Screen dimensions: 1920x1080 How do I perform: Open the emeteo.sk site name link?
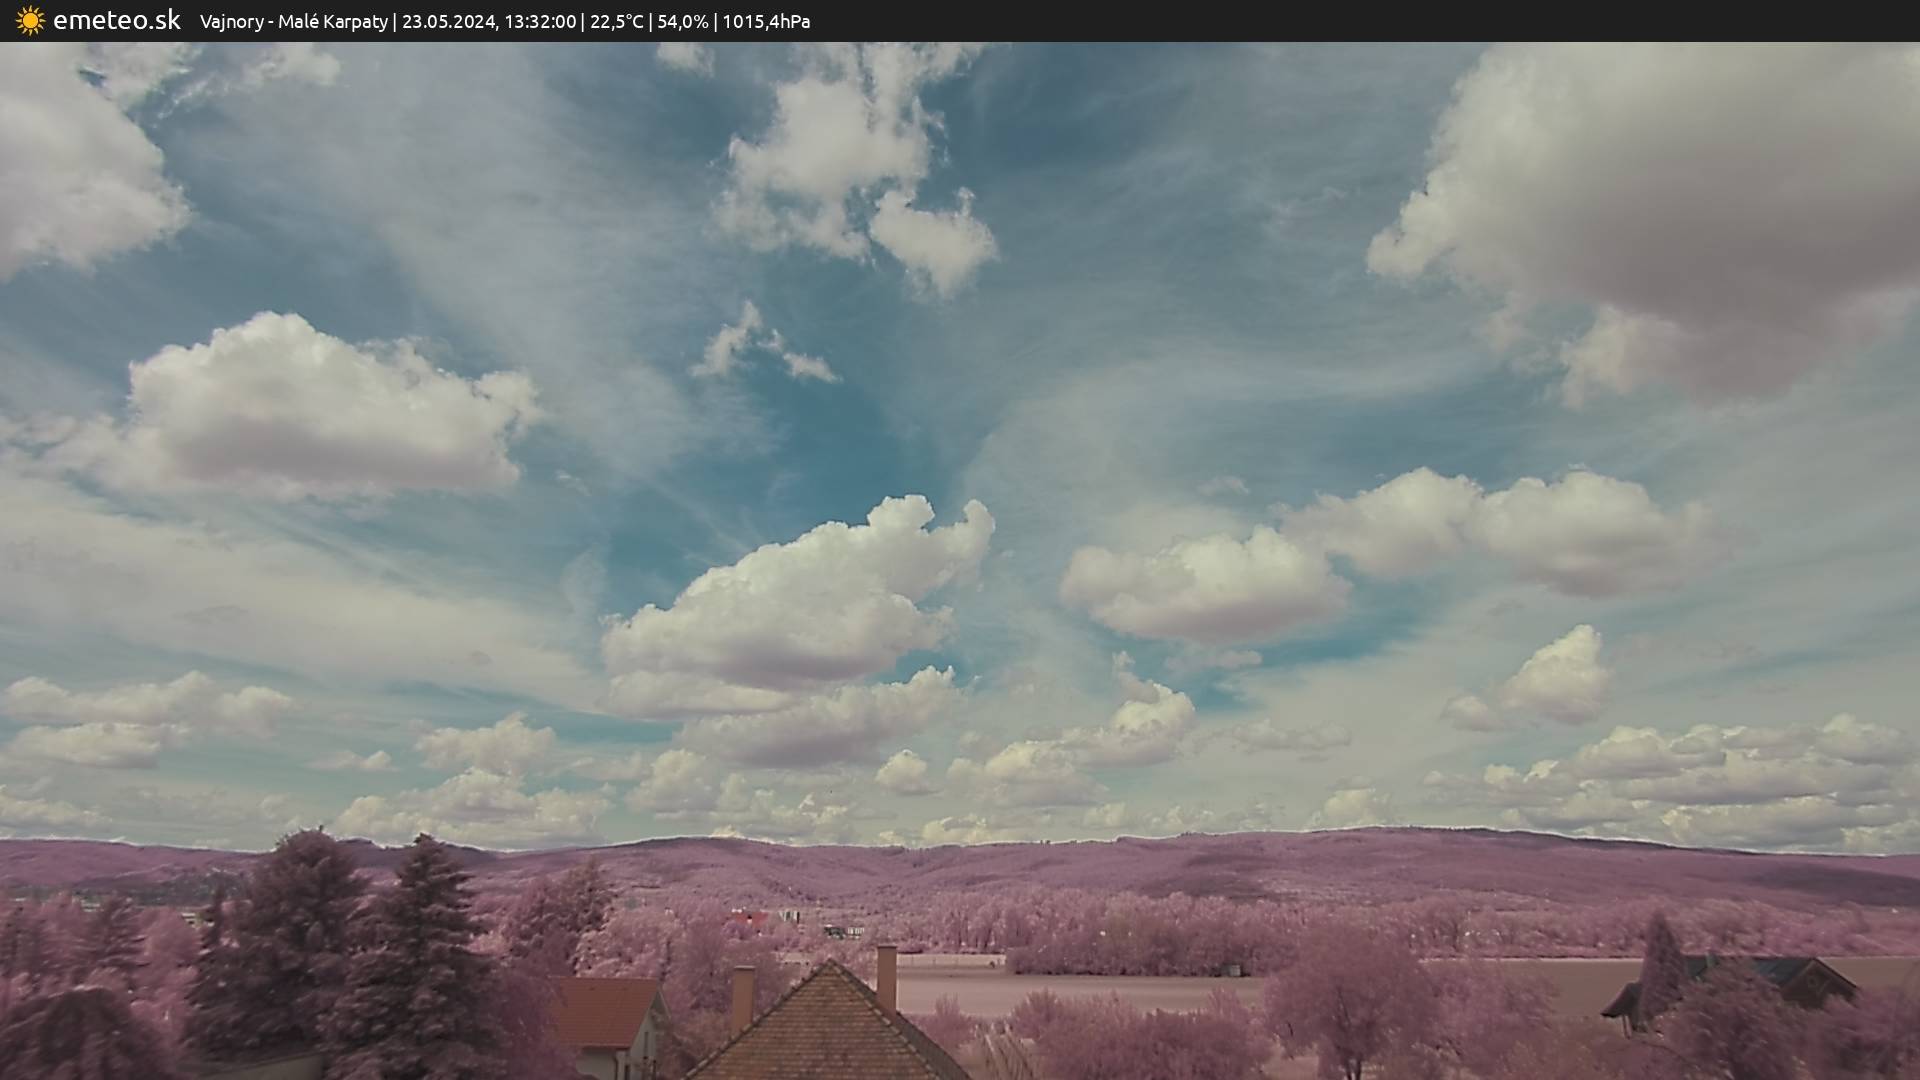(x=117, y=20)
